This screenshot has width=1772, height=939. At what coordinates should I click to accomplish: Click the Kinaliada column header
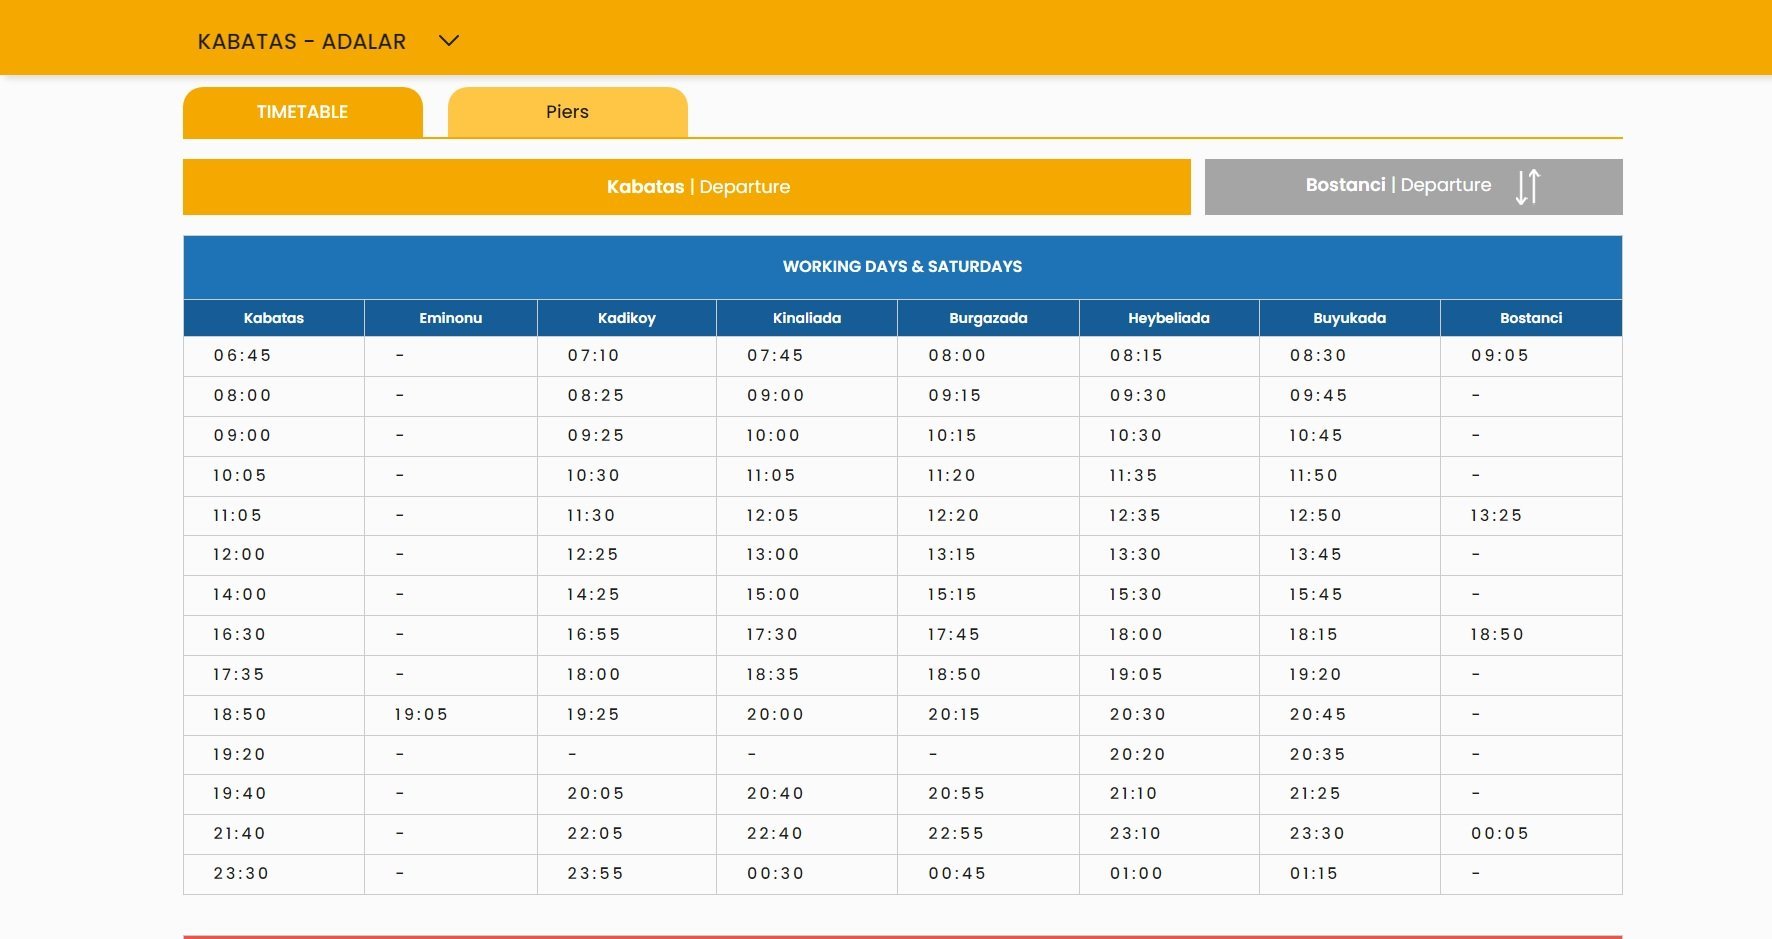click(x=806, y=318)
